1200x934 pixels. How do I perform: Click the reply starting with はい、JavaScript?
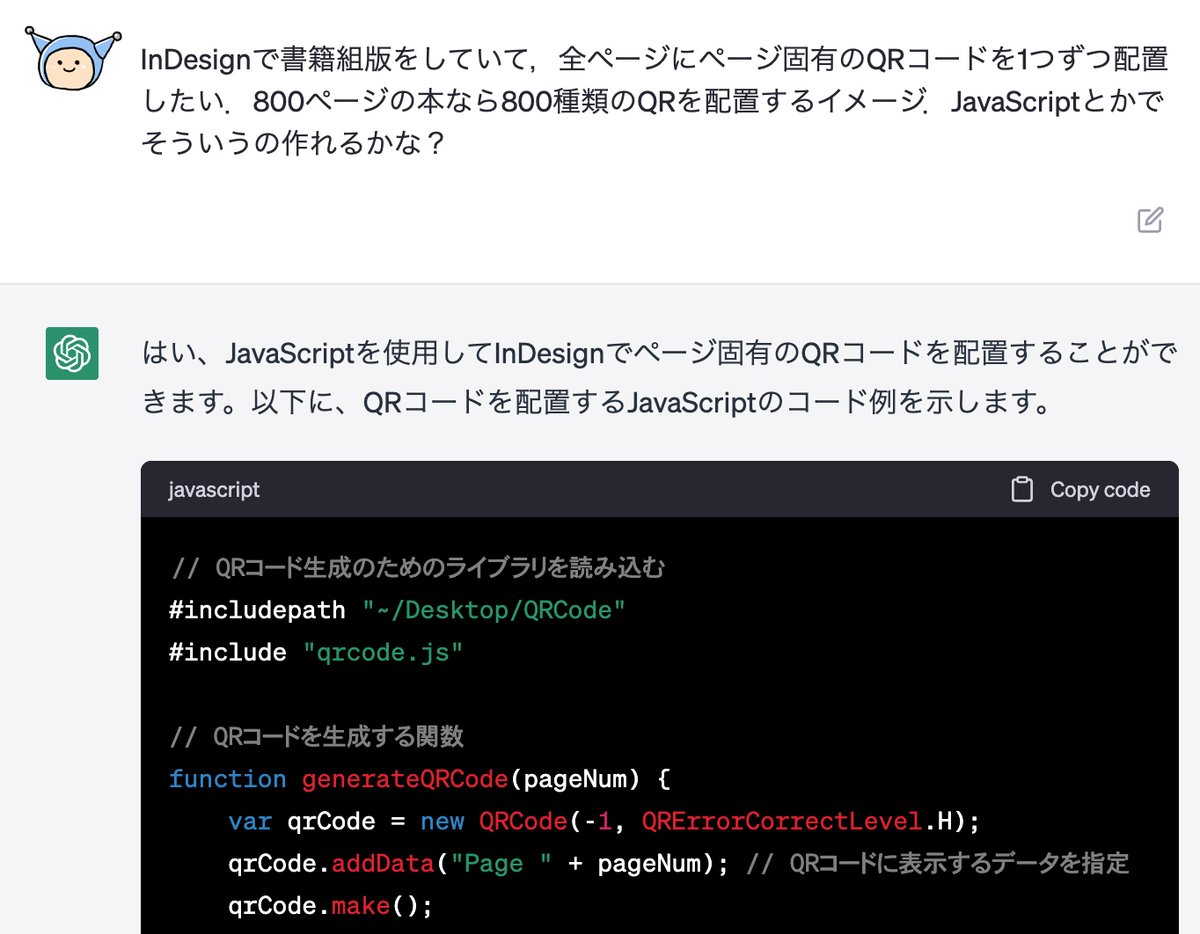tap(660, 378)
